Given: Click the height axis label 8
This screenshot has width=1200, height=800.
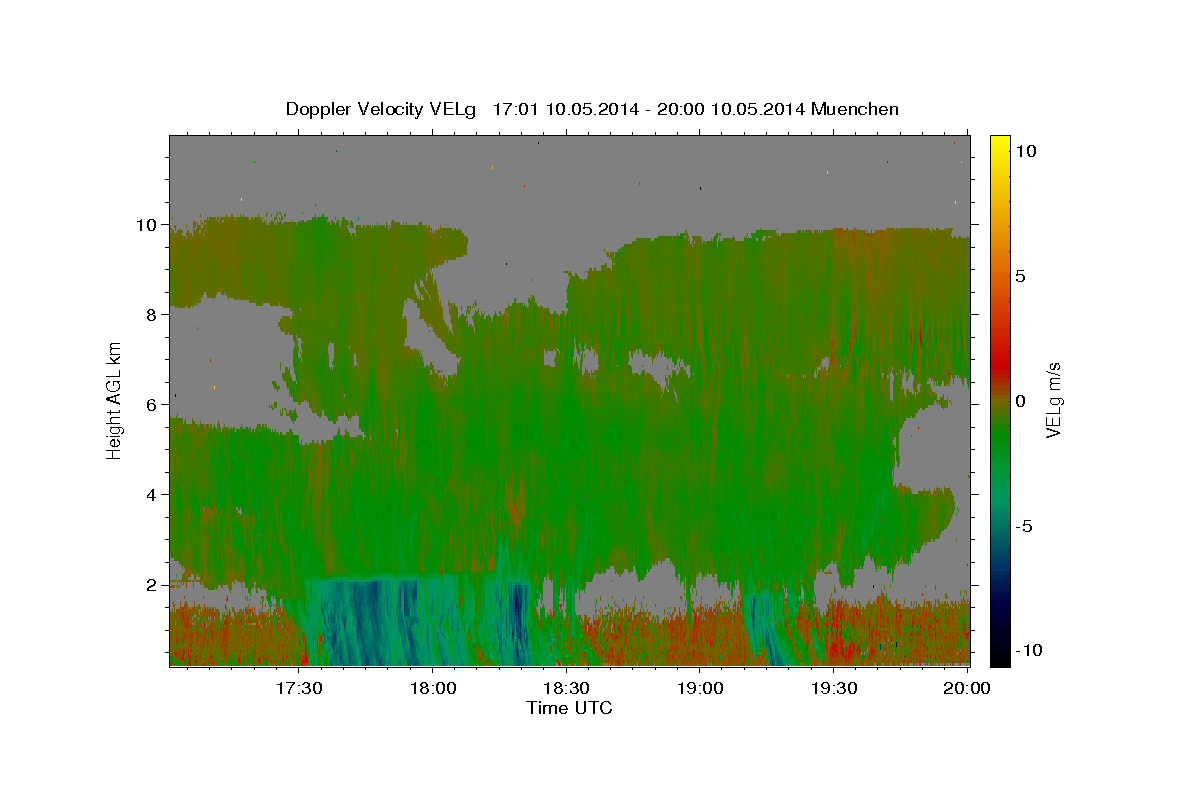Looking at the screenshot, I should click(151, 314).
